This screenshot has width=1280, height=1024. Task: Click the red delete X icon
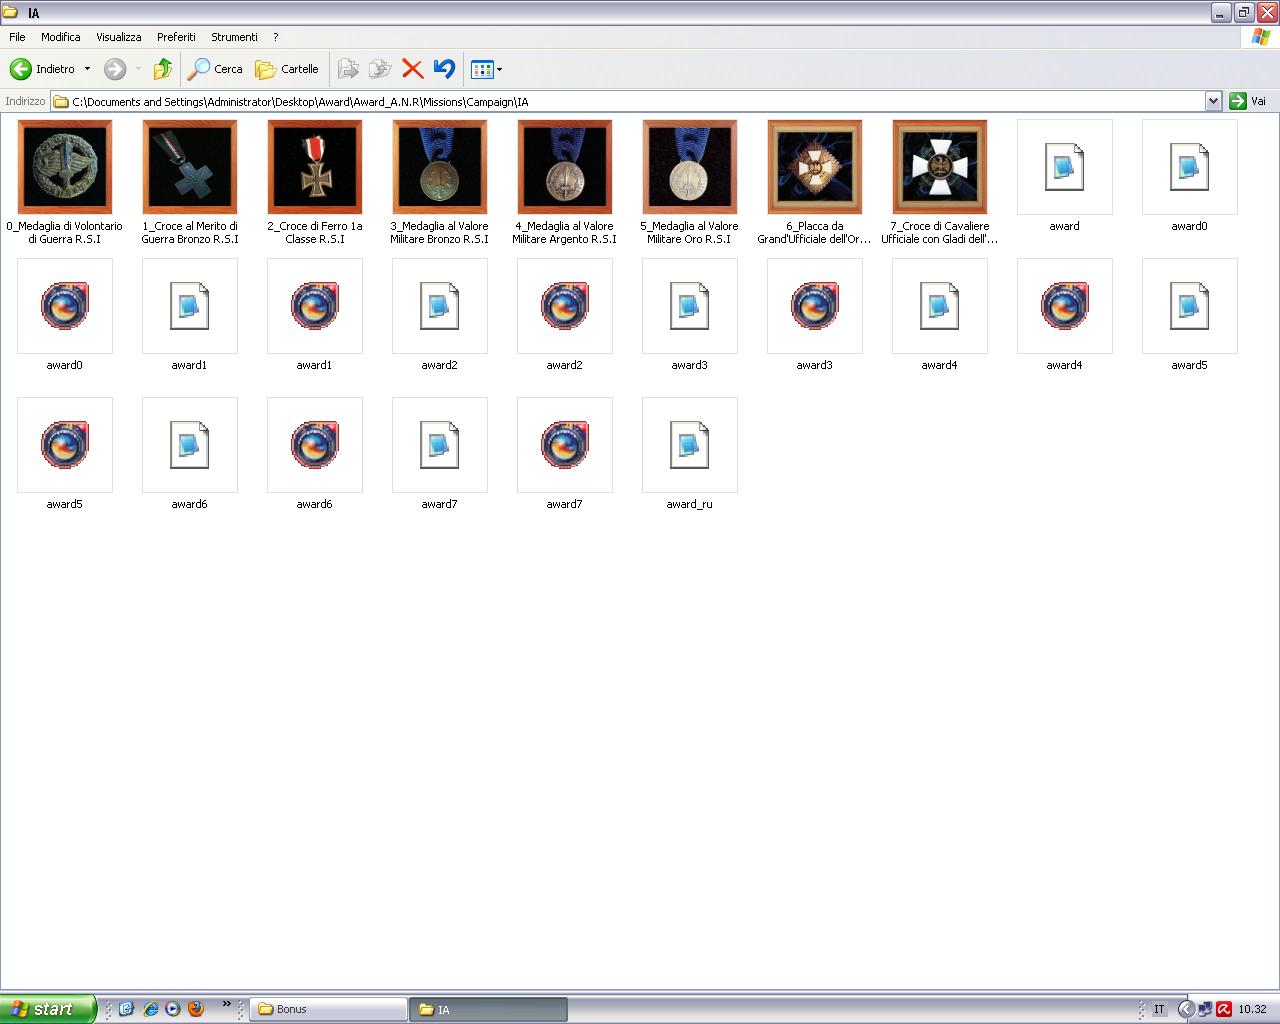click(412, 69)
